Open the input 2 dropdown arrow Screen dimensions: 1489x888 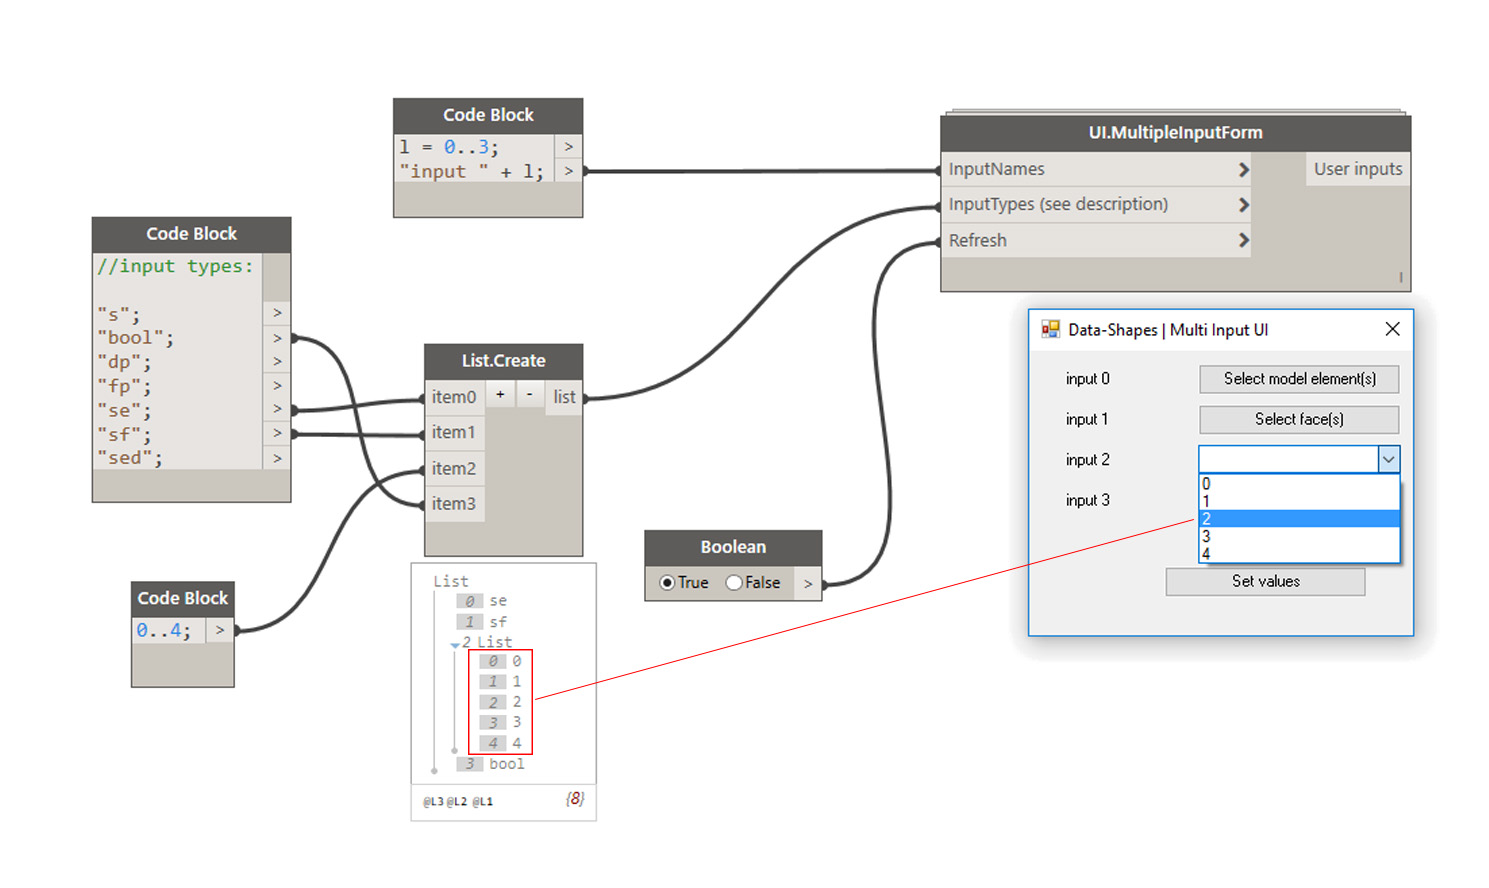pyautogui.click(x=1388, y=459)
